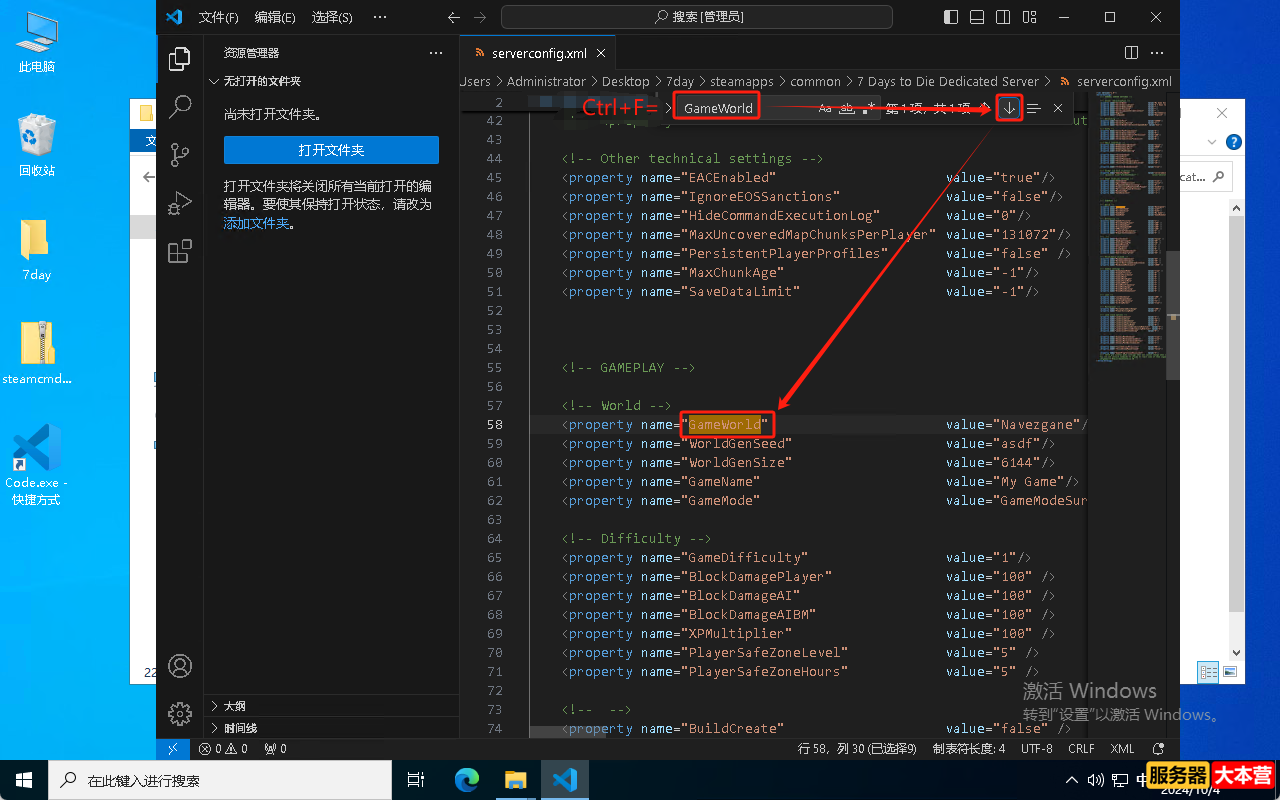This screenshot has width=1280, height=800.
Task: Change encoding via UTF-8 status item
Action: point(1037,748)
